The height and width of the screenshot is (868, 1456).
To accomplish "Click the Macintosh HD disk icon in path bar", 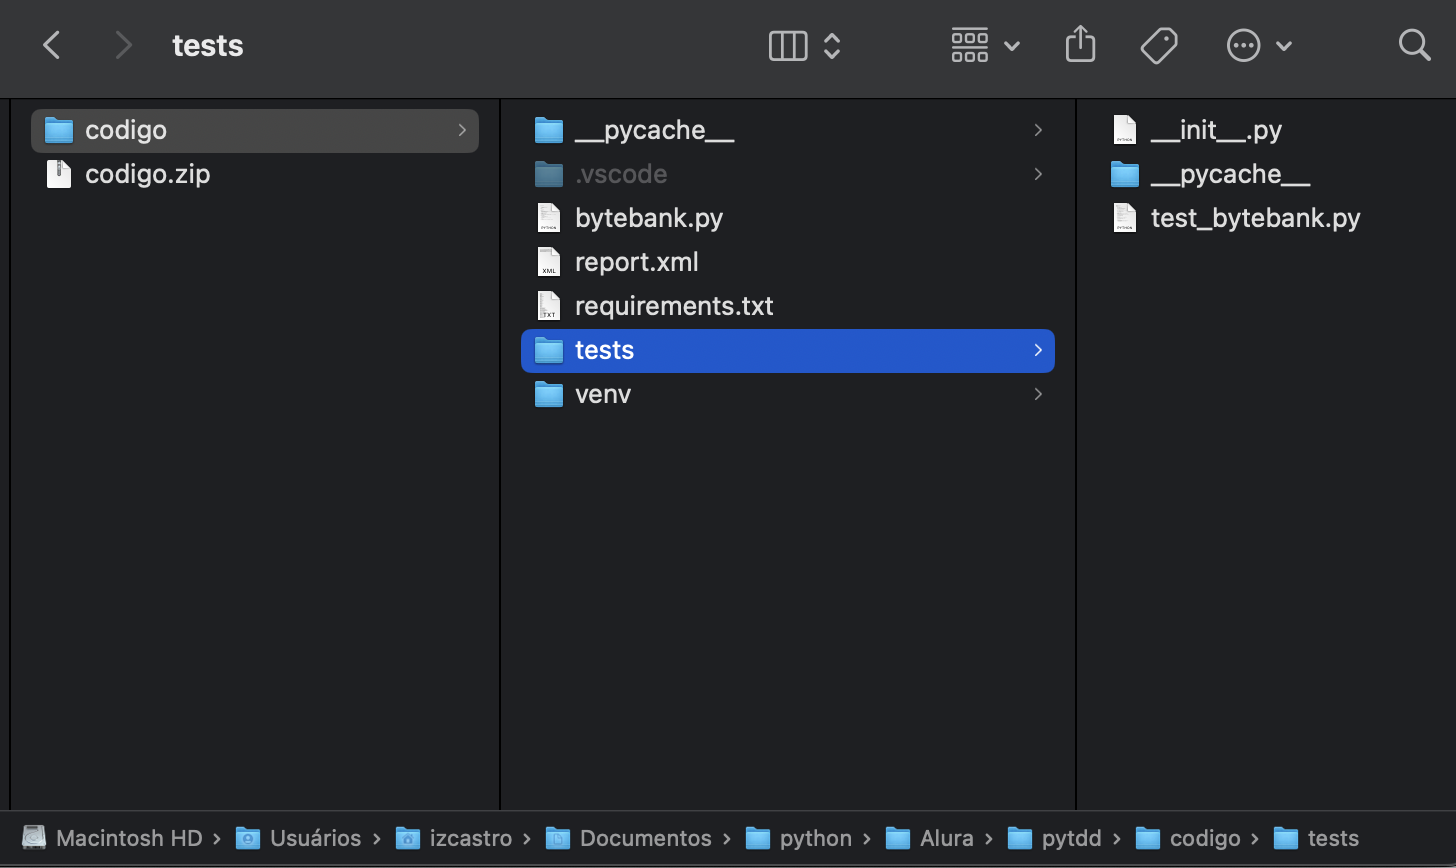I will pyautogui.click(x=34, y=838).
